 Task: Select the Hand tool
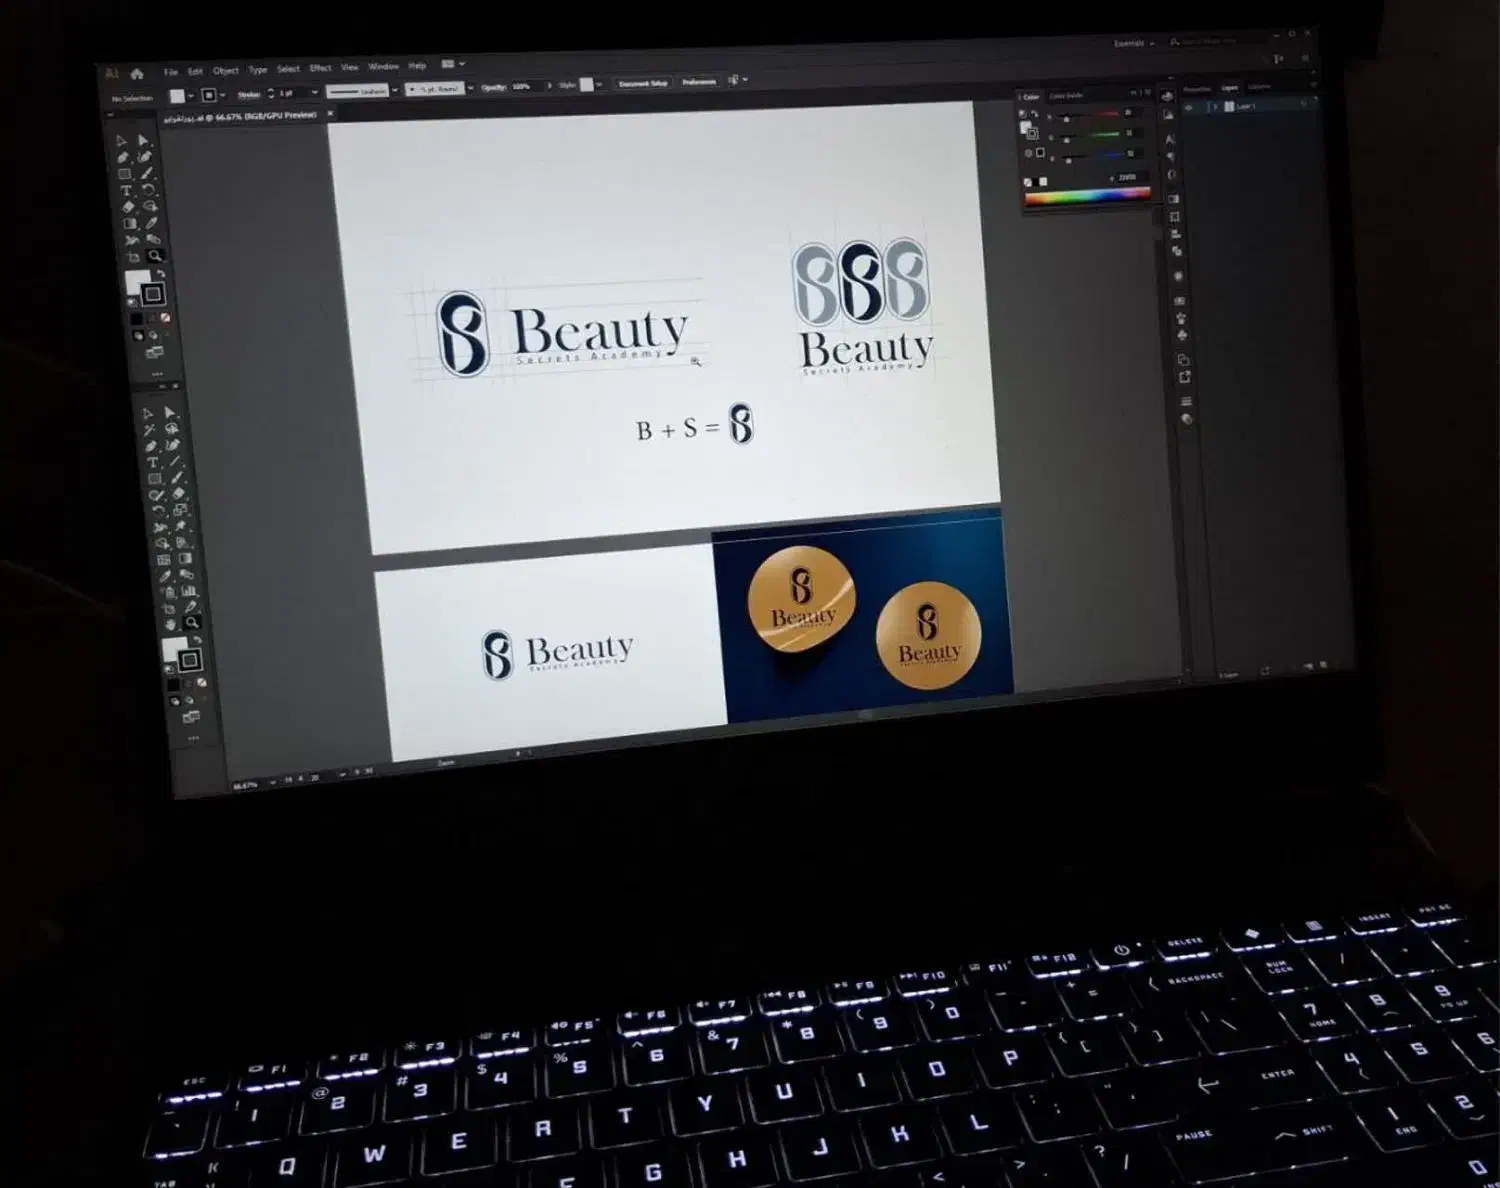[x=169, y=624]
